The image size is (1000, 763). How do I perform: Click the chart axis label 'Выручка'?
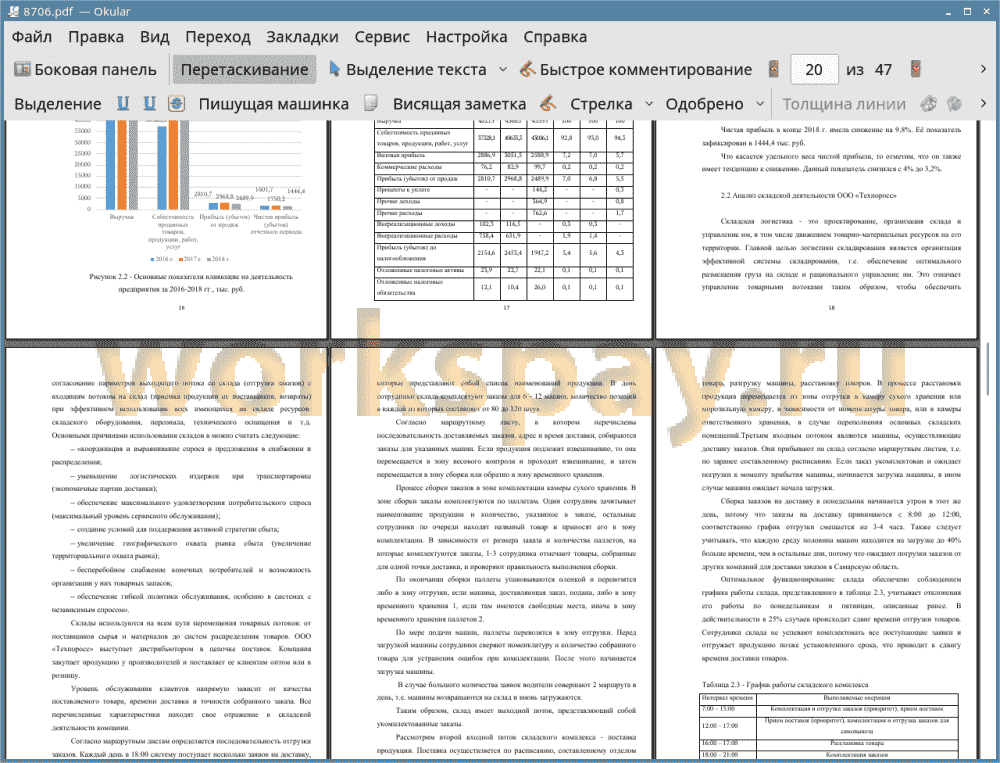point(121,217)
